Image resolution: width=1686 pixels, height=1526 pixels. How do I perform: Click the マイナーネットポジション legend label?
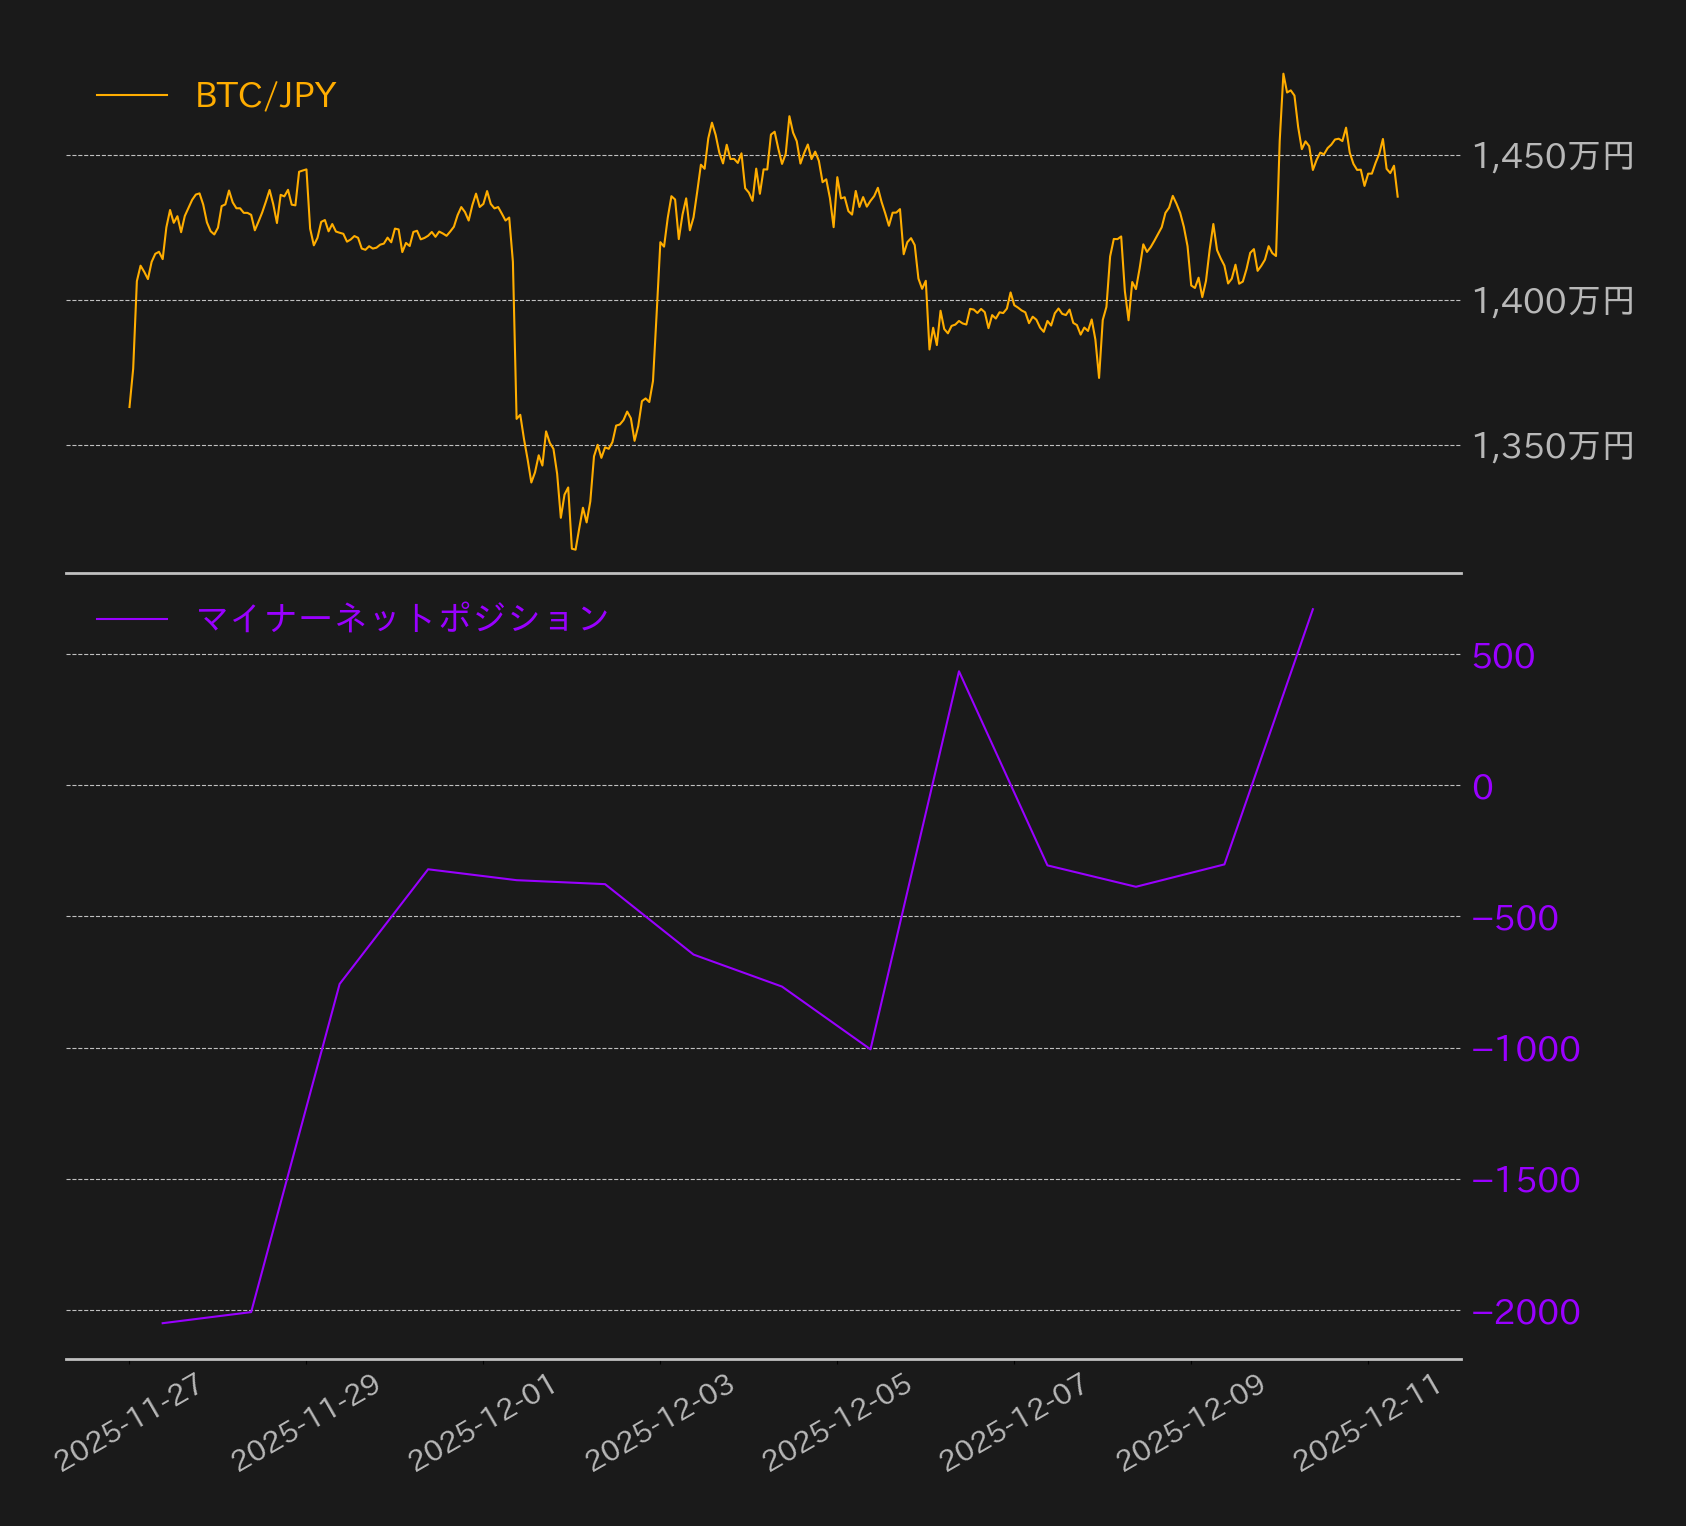pos(403,619)
